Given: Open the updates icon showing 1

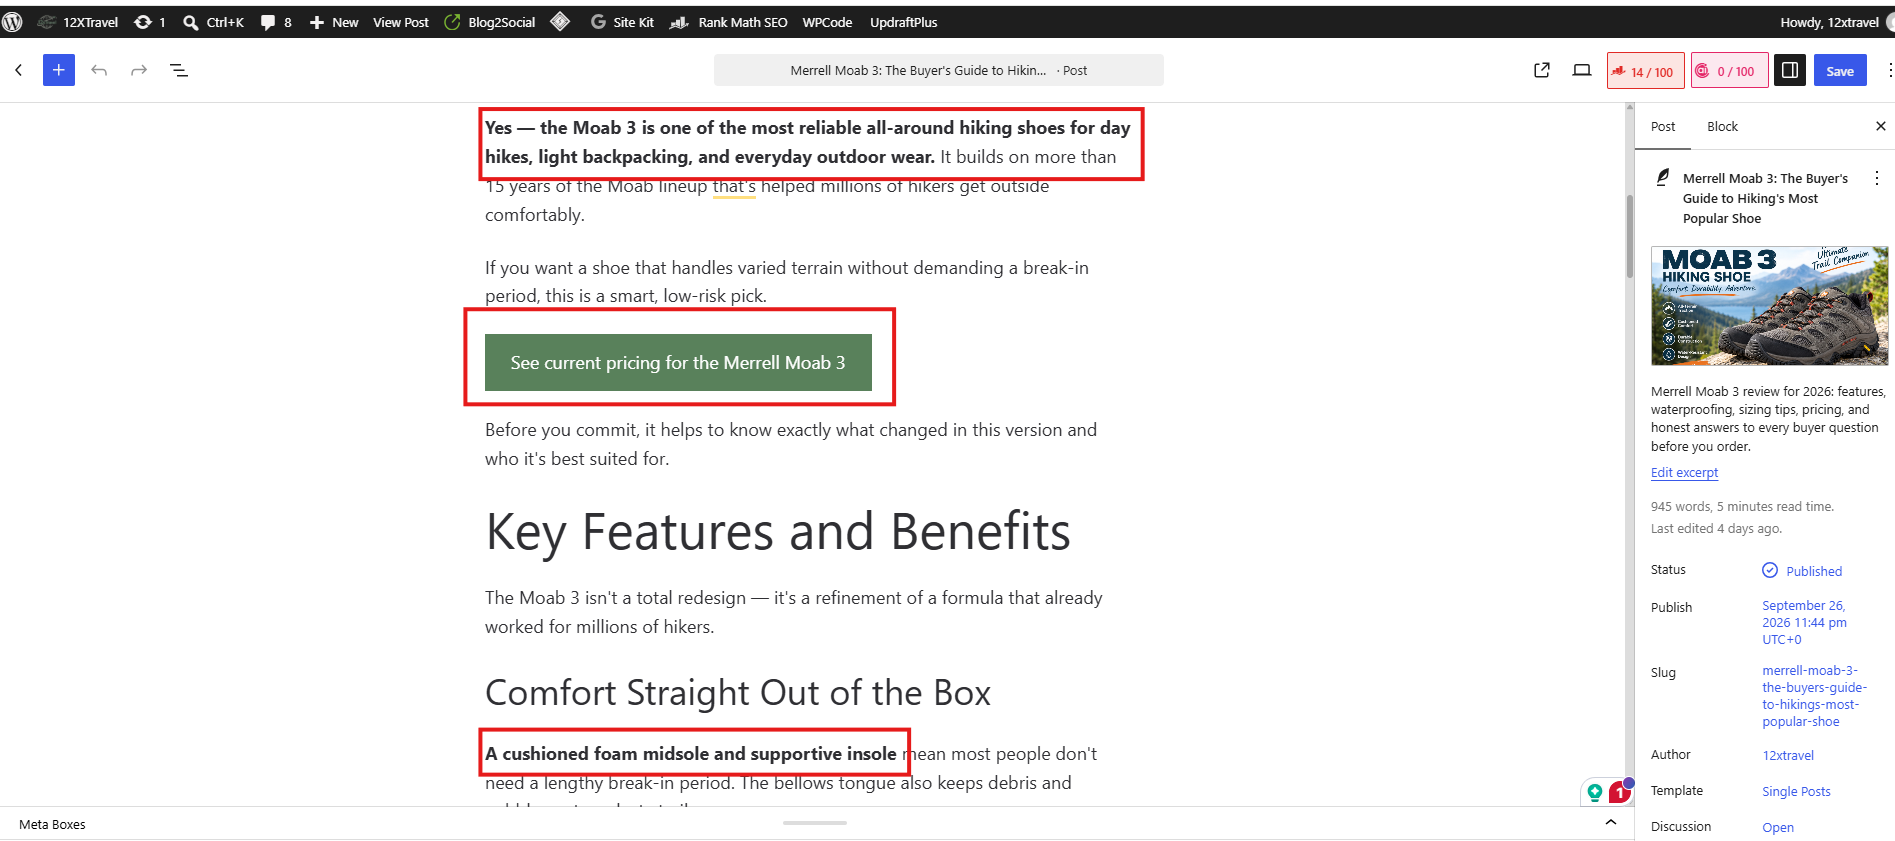Looking at the screenshot, I should pyautogui.click(x=150, y=22).
